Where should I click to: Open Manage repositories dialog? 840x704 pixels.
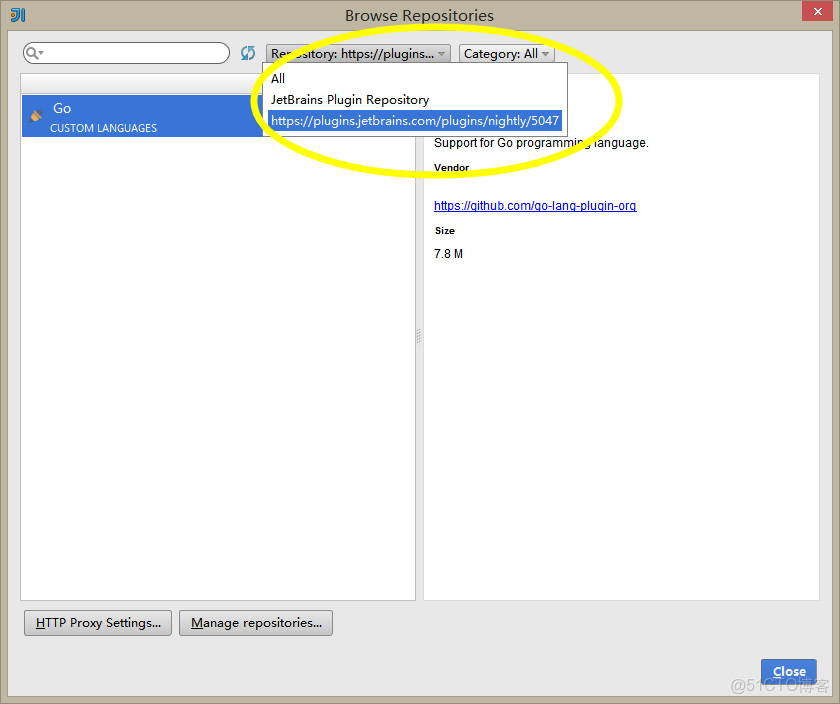pos(256,623)
